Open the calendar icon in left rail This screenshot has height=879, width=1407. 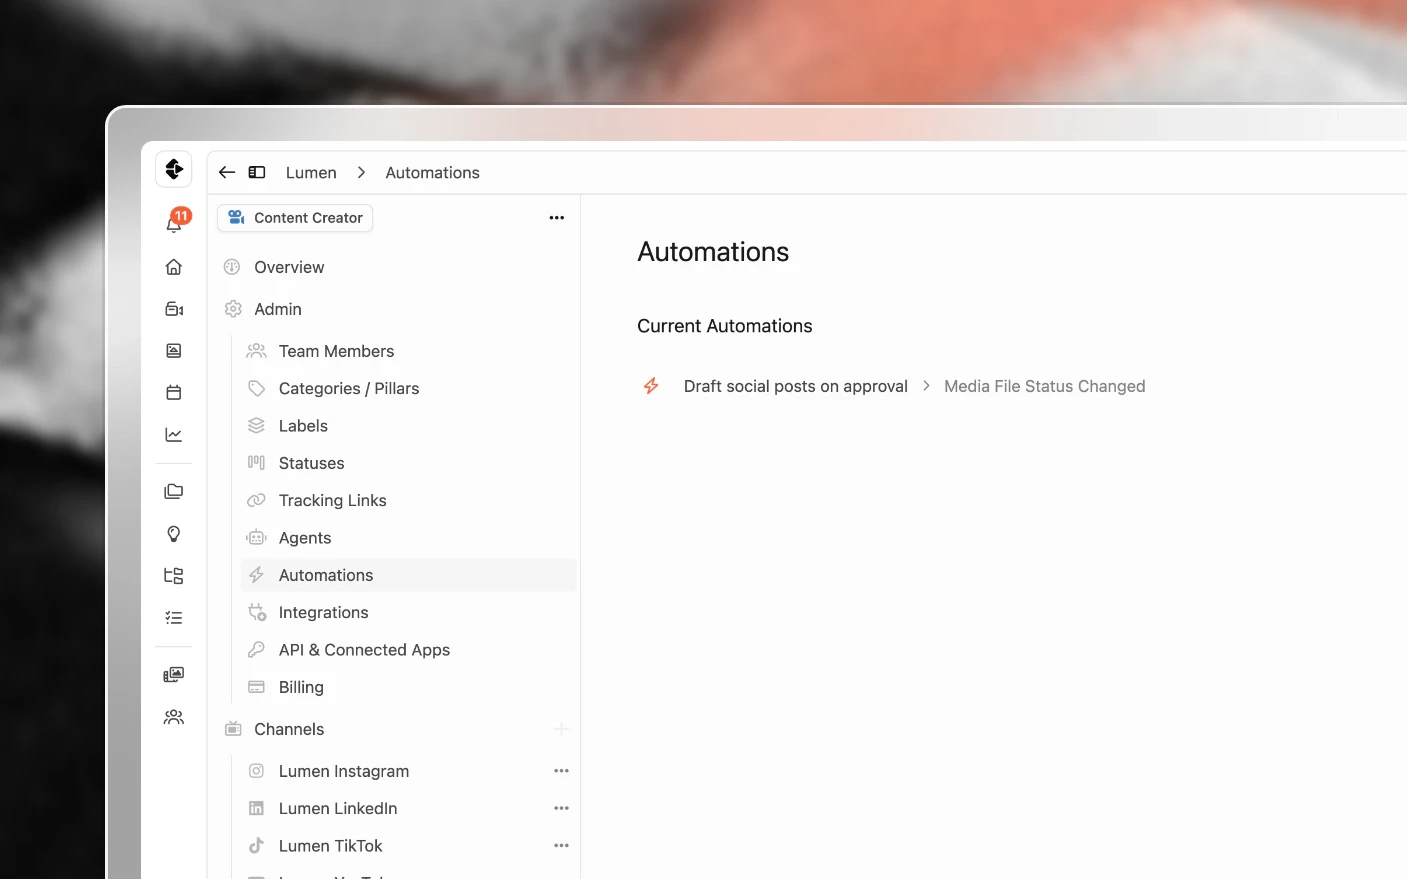(174, 393)
